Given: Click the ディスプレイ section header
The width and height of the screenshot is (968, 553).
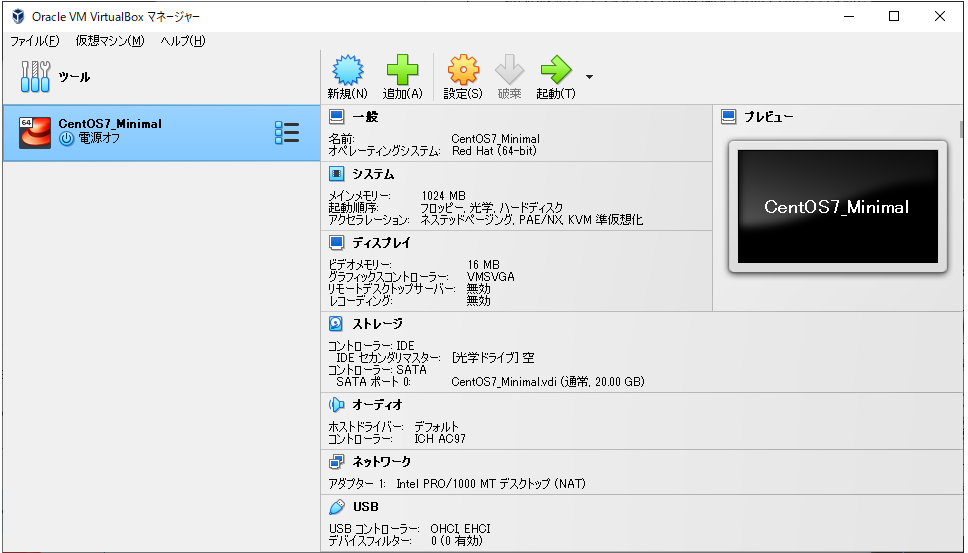Looking at the screenshot, I should (381, 243).
